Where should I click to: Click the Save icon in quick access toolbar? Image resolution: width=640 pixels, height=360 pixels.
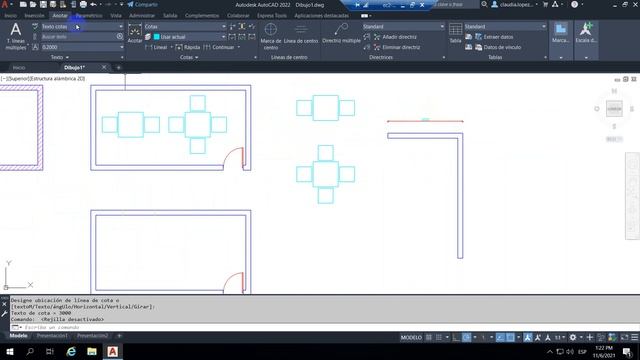pyautogui.click(x=43, y=4)
